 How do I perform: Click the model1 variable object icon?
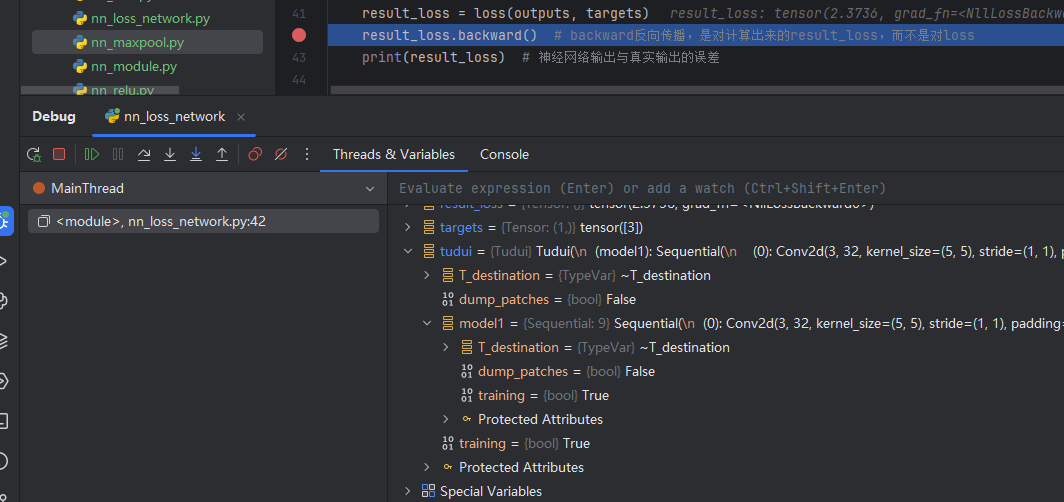tap(448, 324)
